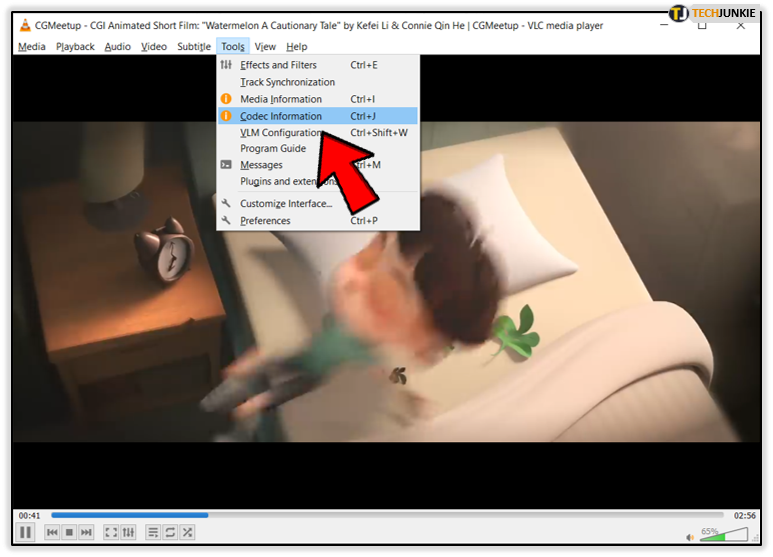Open the Subtitle menu

[194, 46]
